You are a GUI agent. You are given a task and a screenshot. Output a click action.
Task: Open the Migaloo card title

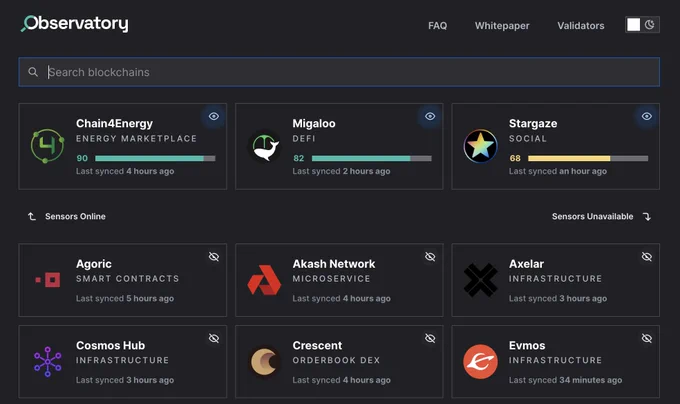click(314, 124)
